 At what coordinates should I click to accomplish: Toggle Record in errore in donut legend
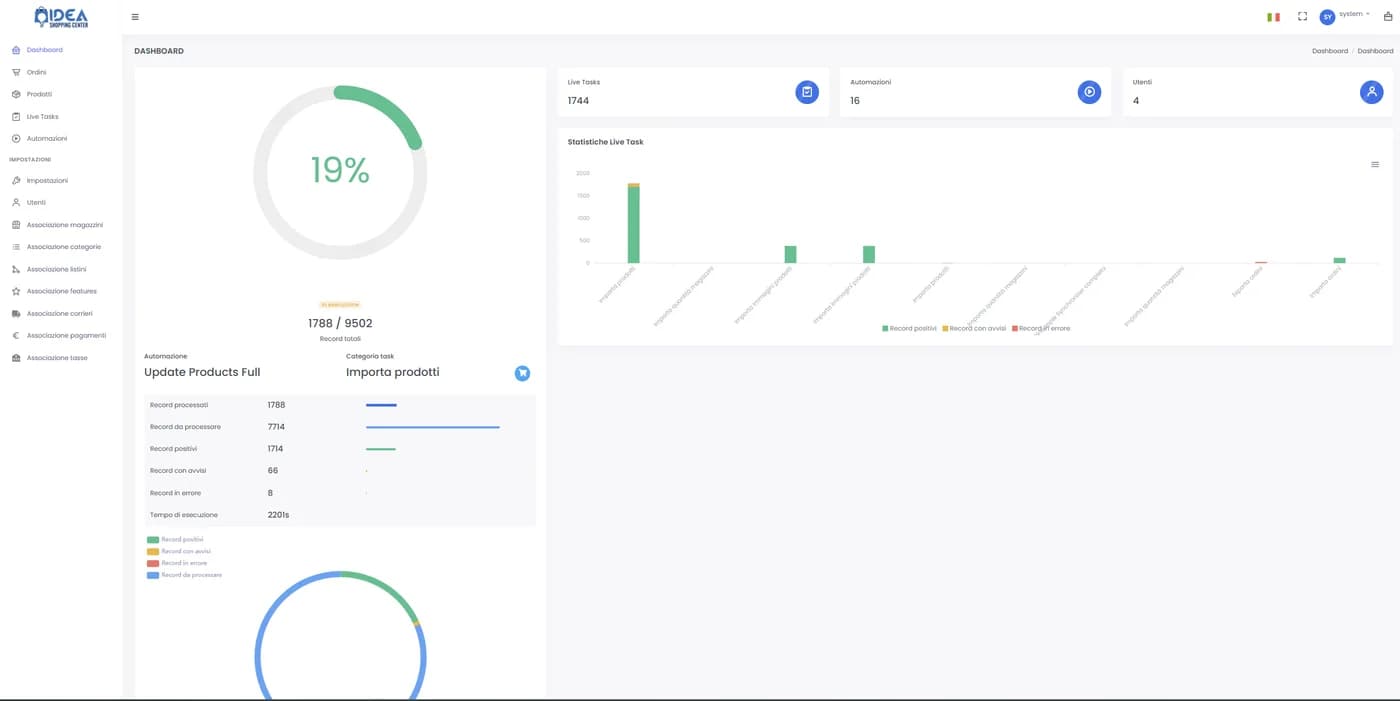(x=176, y=563)
